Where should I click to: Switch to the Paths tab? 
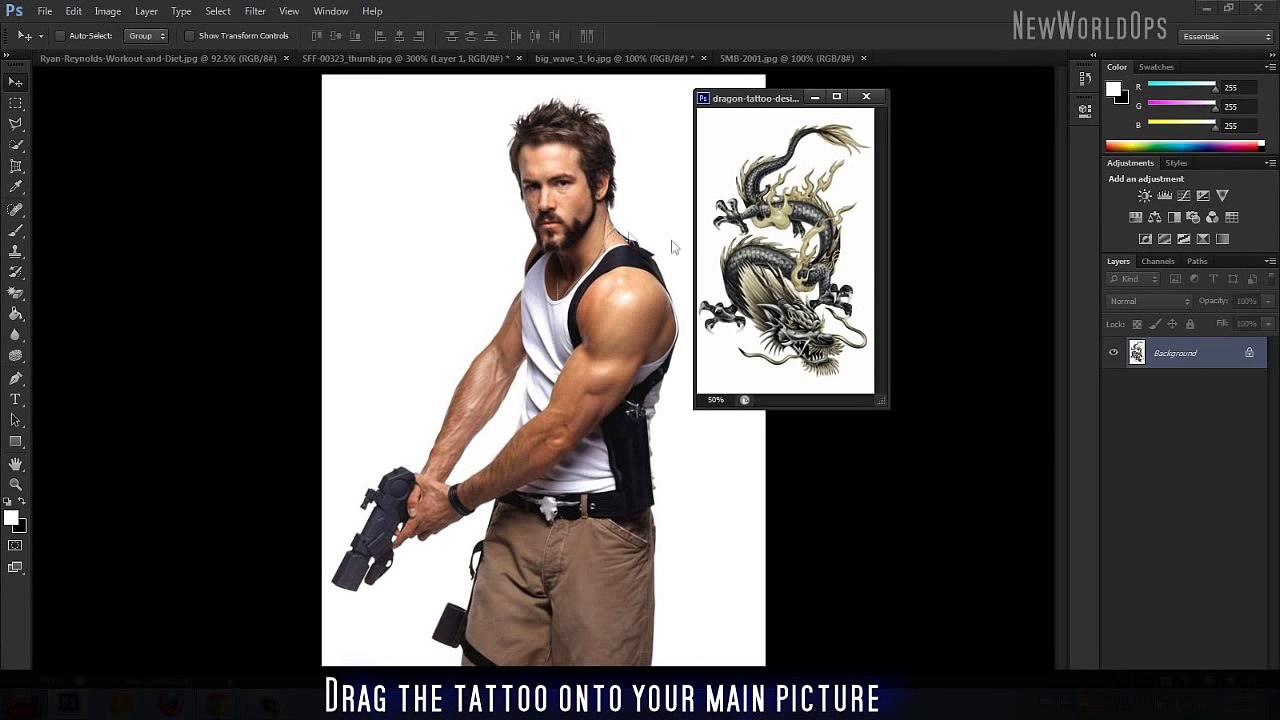[1197, 261]
